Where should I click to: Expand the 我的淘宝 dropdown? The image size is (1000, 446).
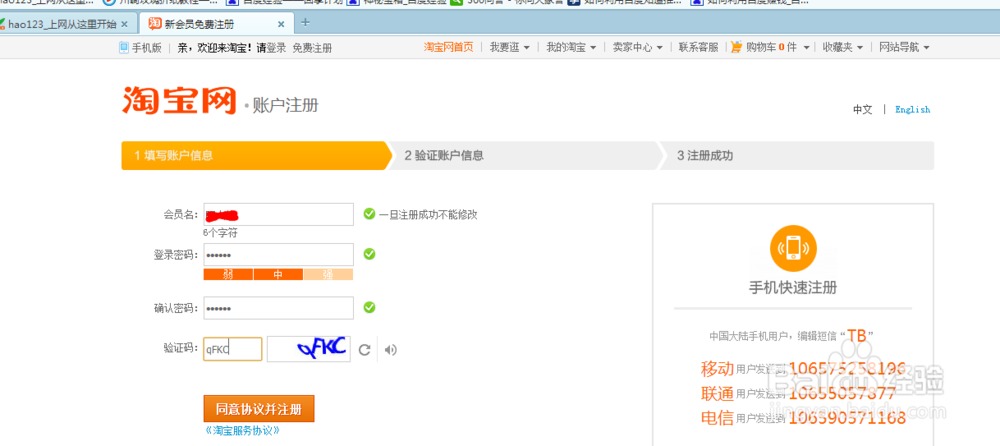[571, 47]
